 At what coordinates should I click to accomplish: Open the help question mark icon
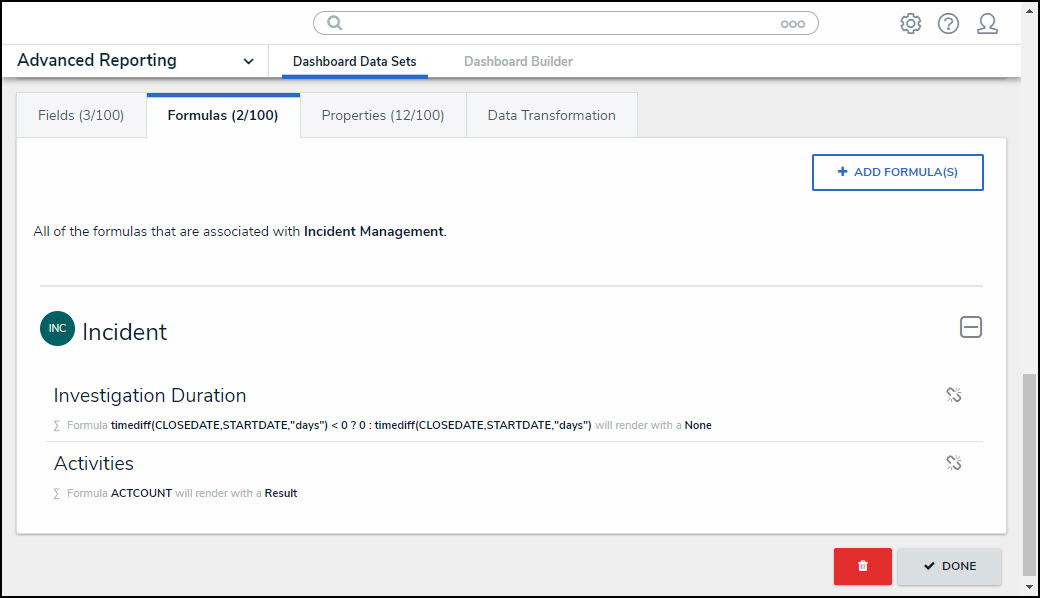[948, 24]
